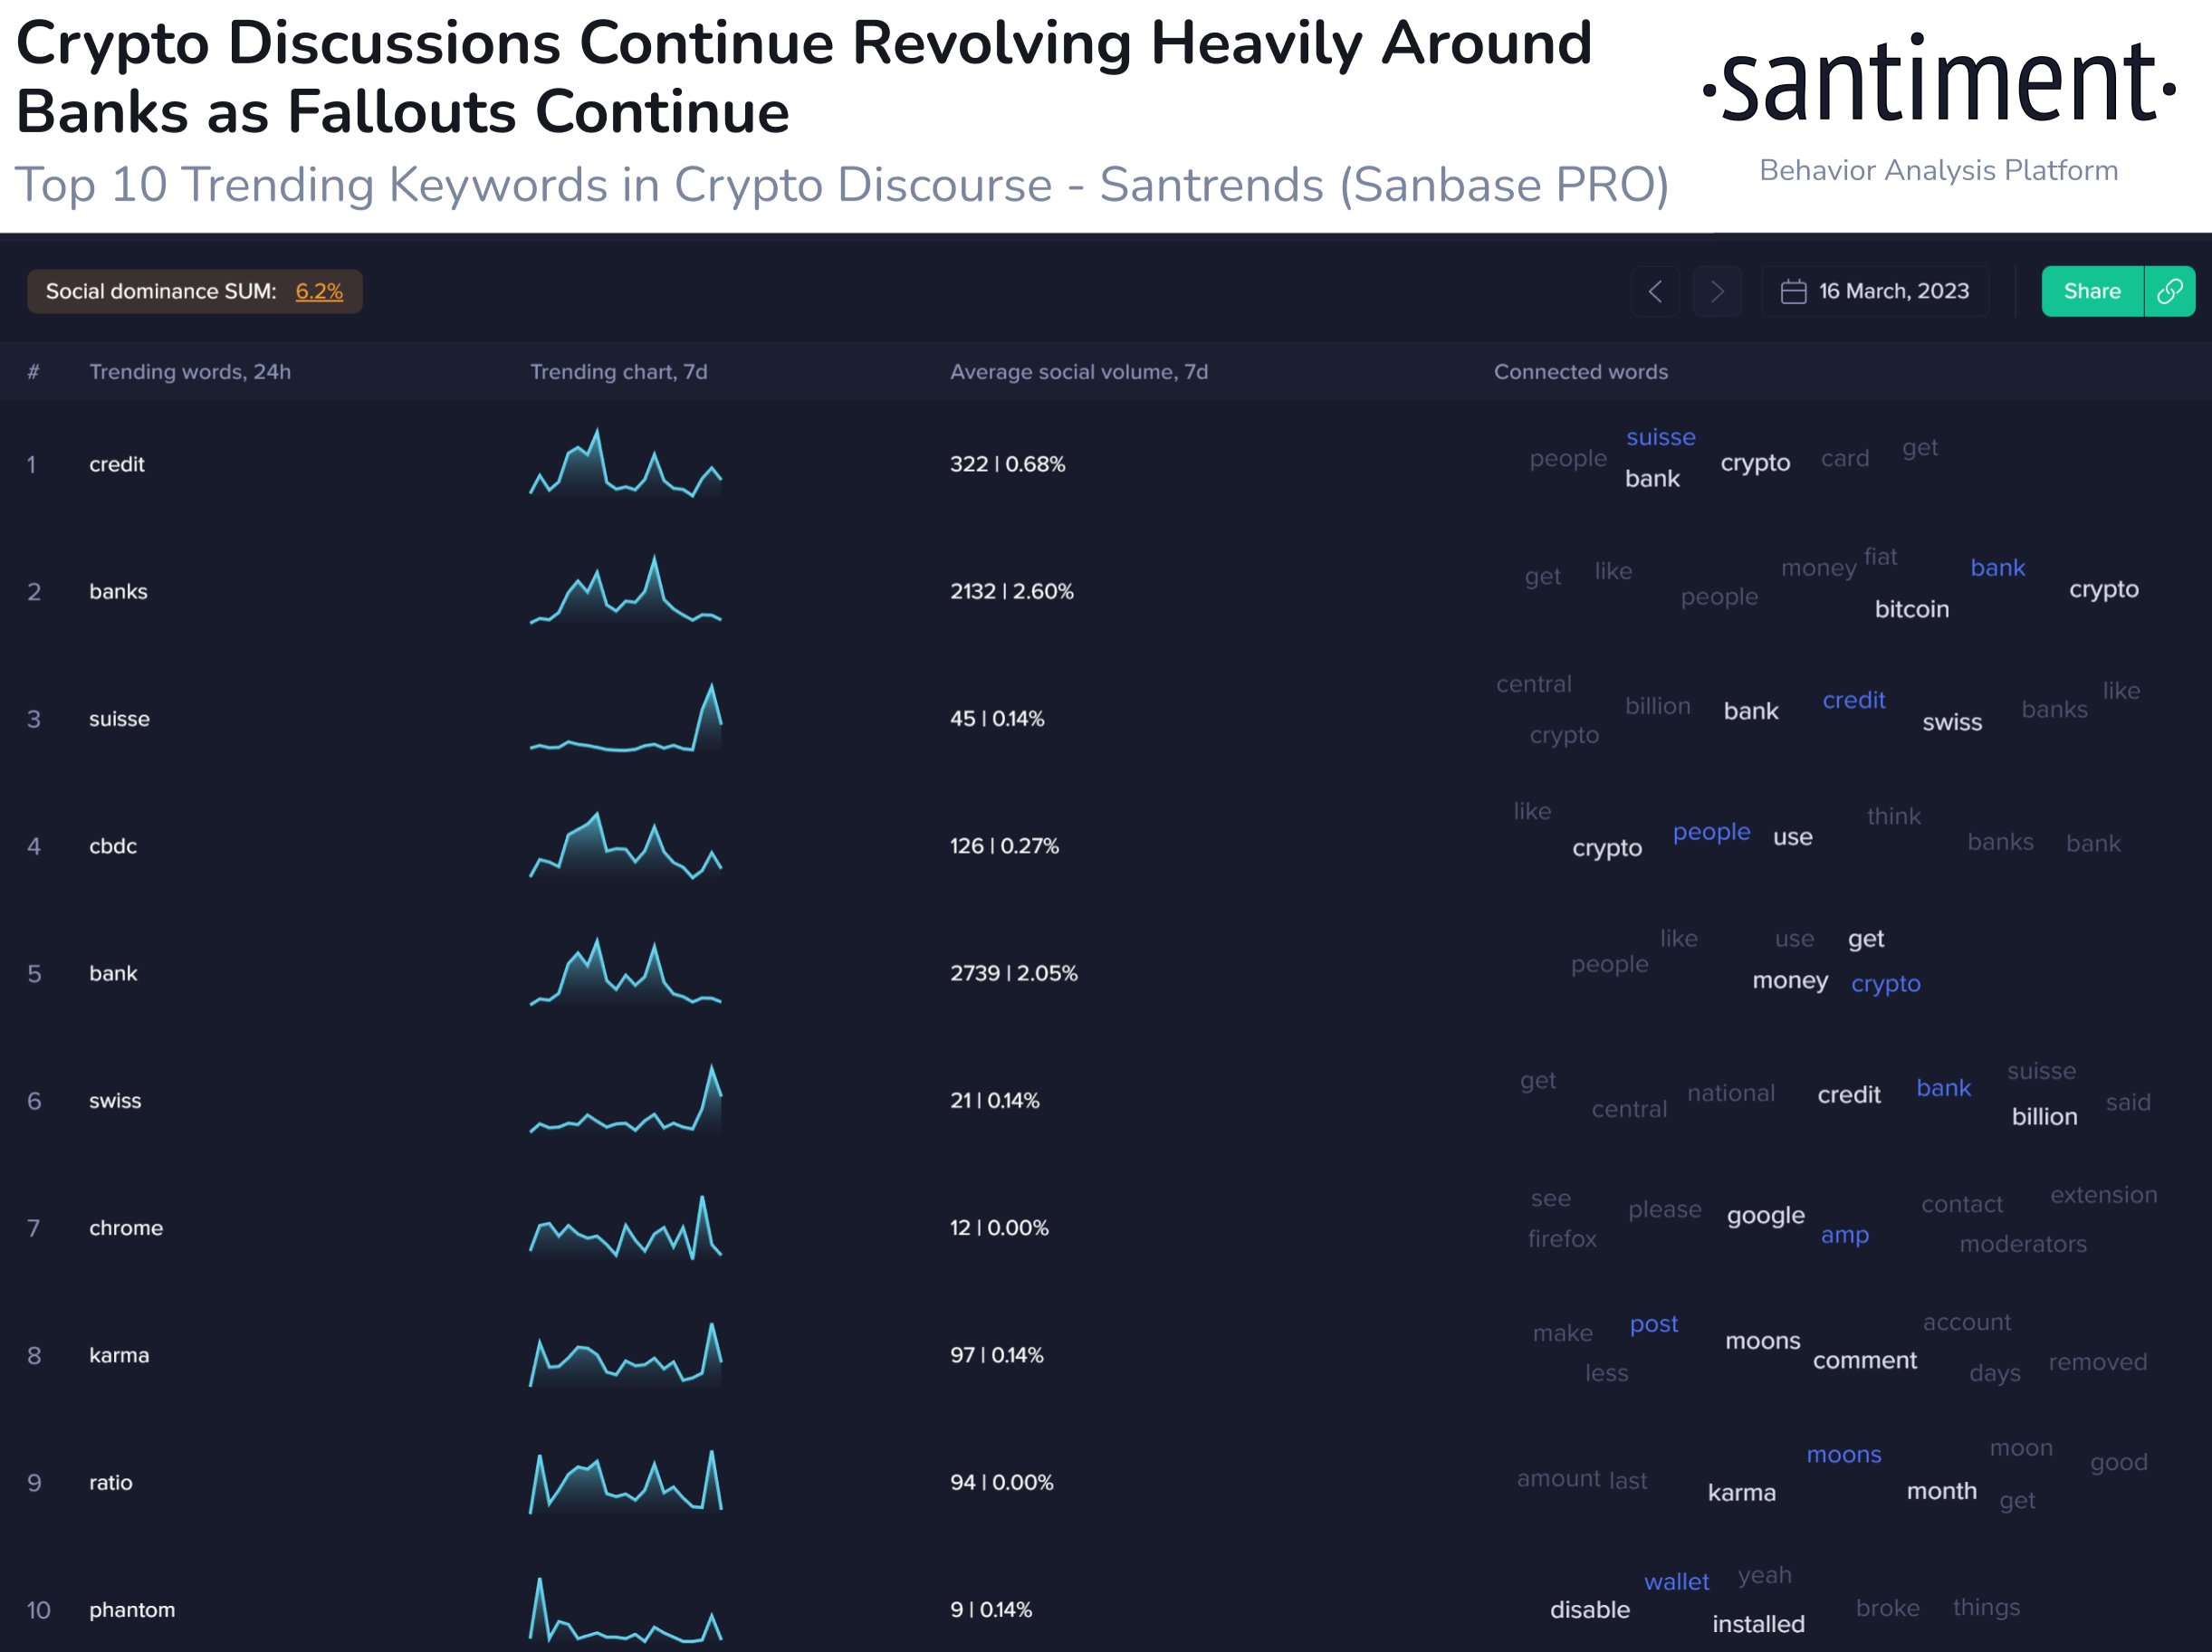2212x1652 pixels.
Task: Click the previous date arrow
Action: coord(1655,291)
